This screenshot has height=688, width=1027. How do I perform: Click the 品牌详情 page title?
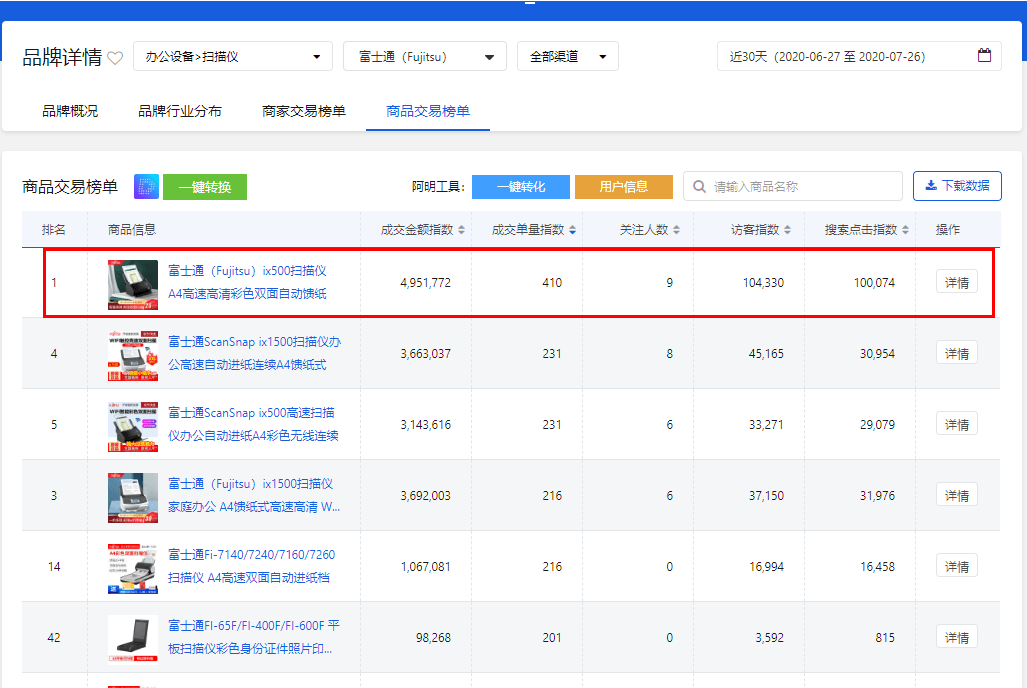[62, 58]
